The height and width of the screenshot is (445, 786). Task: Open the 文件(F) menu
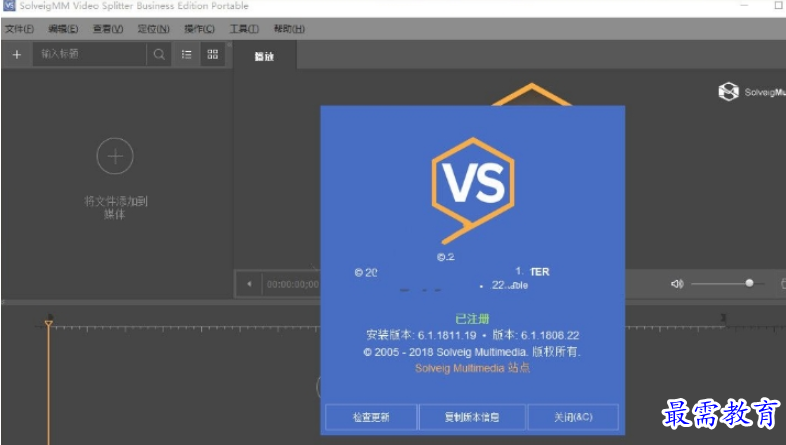coord(20,29)
